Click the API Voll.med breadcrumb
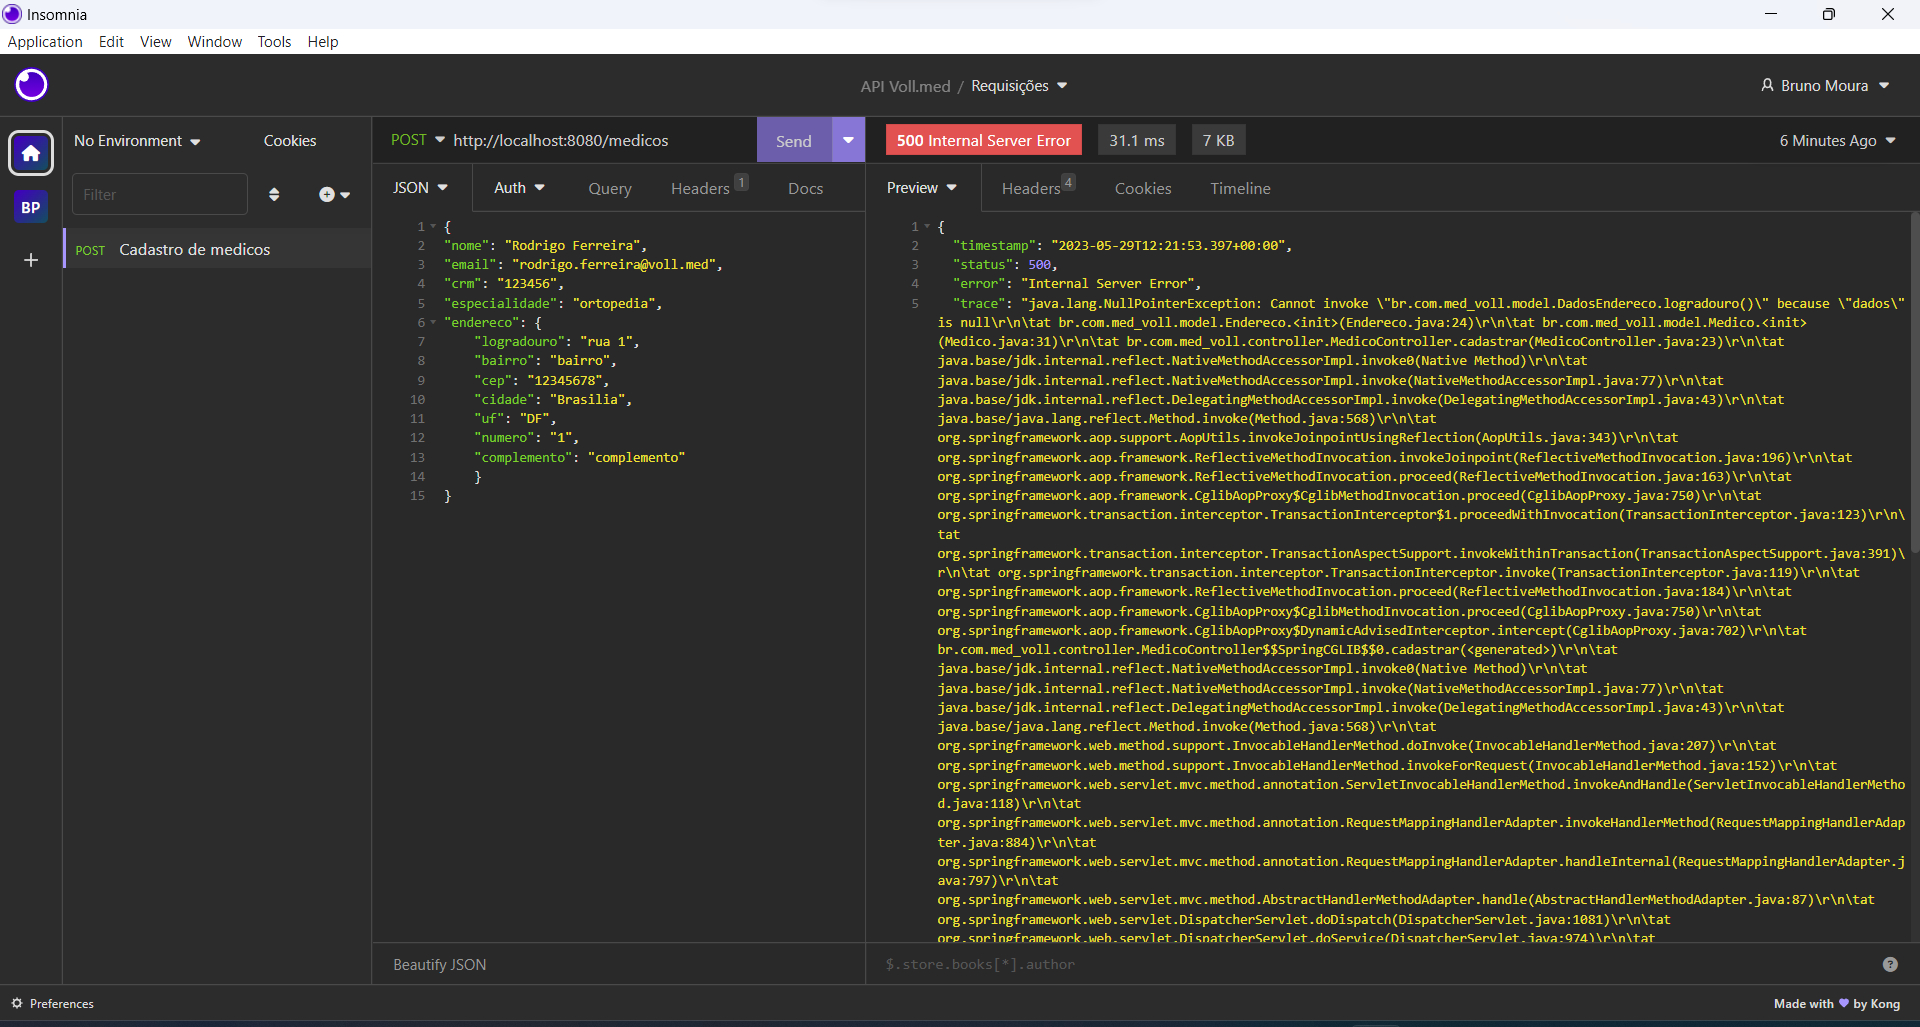The width and height of the screenshot is (1920, 1027). click(906, 86)
